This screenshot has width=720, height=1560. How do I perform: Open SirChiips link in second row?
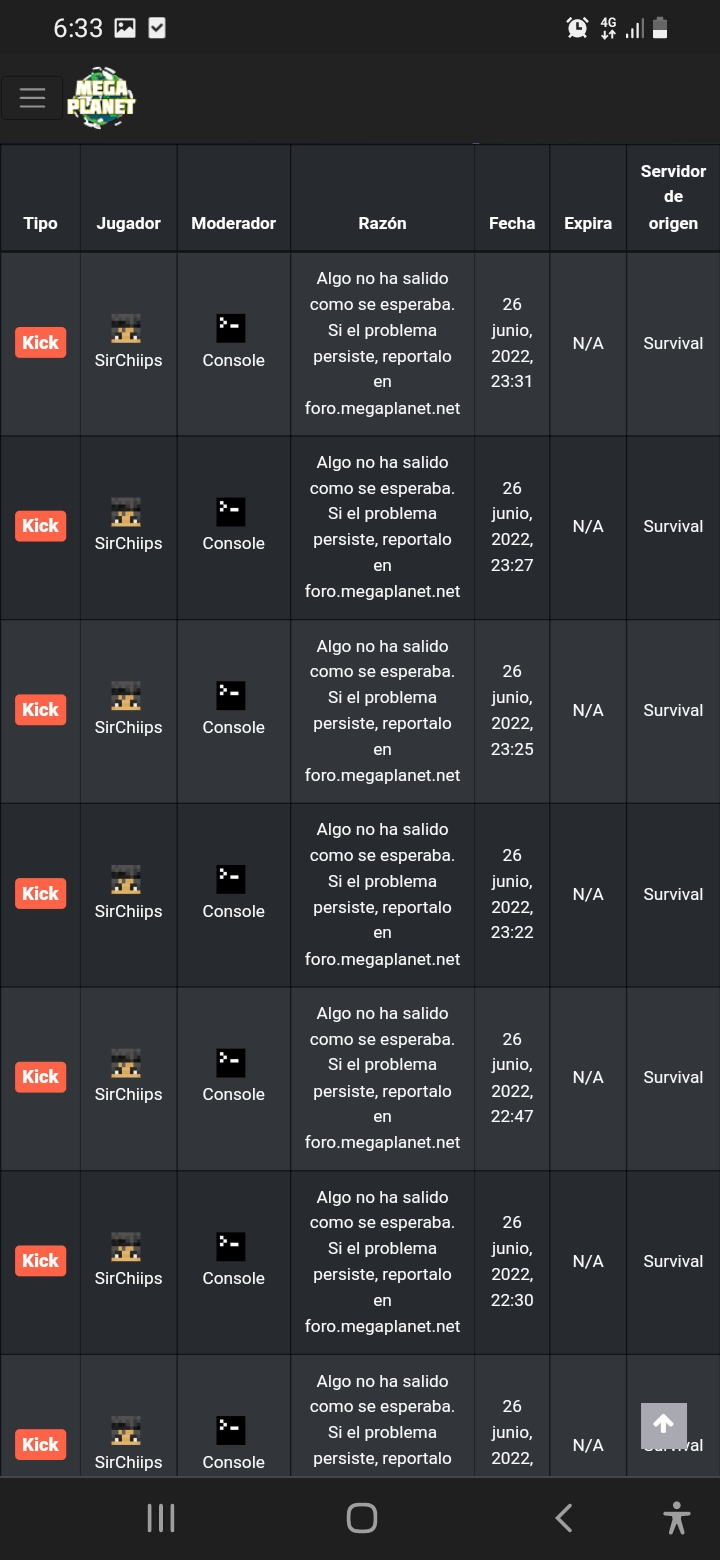pyautogui.click(x=128, y=543)
